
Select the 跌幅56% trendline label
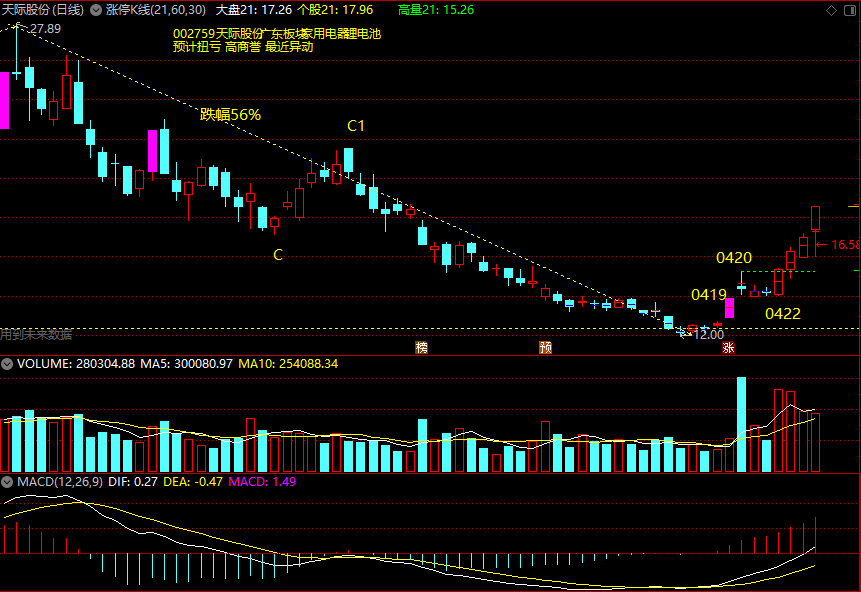click(x=230, y=115)
